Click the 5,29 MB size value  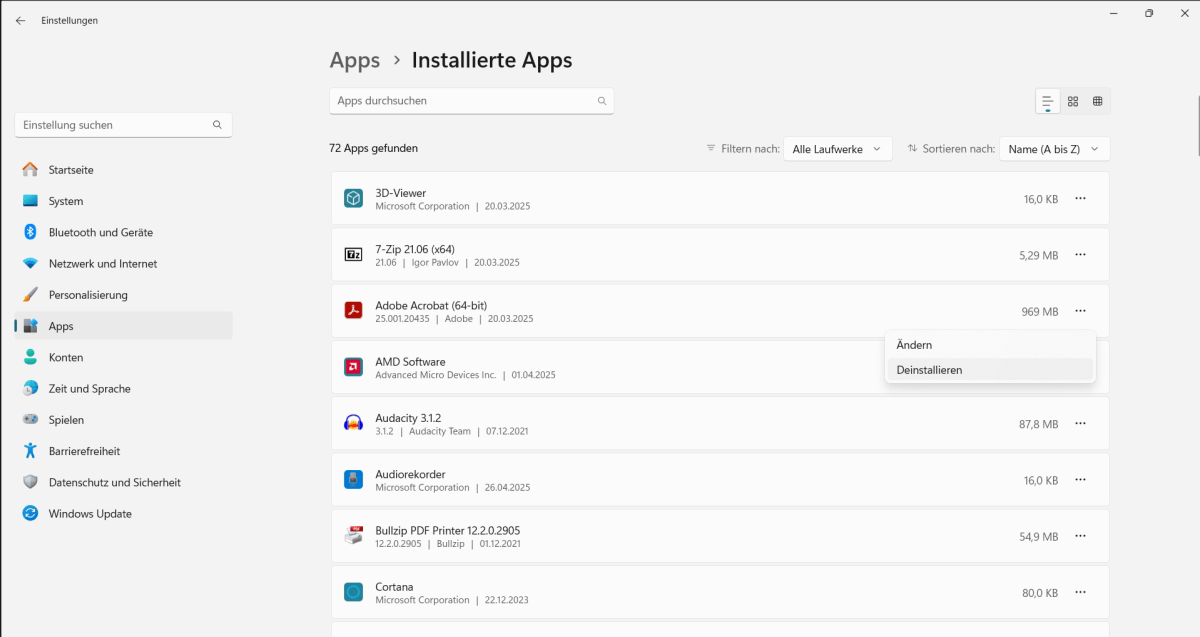pyautogui.click(x=1038, y=255)
